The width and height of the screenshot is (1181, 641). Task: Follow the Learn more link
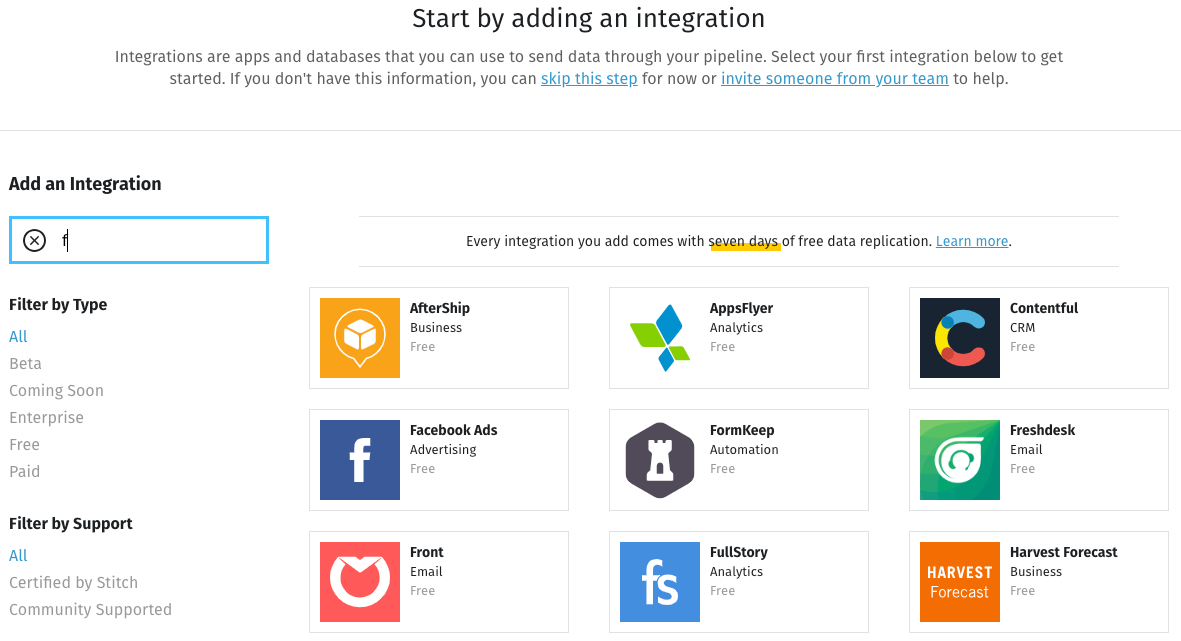(x=972, y=241)
